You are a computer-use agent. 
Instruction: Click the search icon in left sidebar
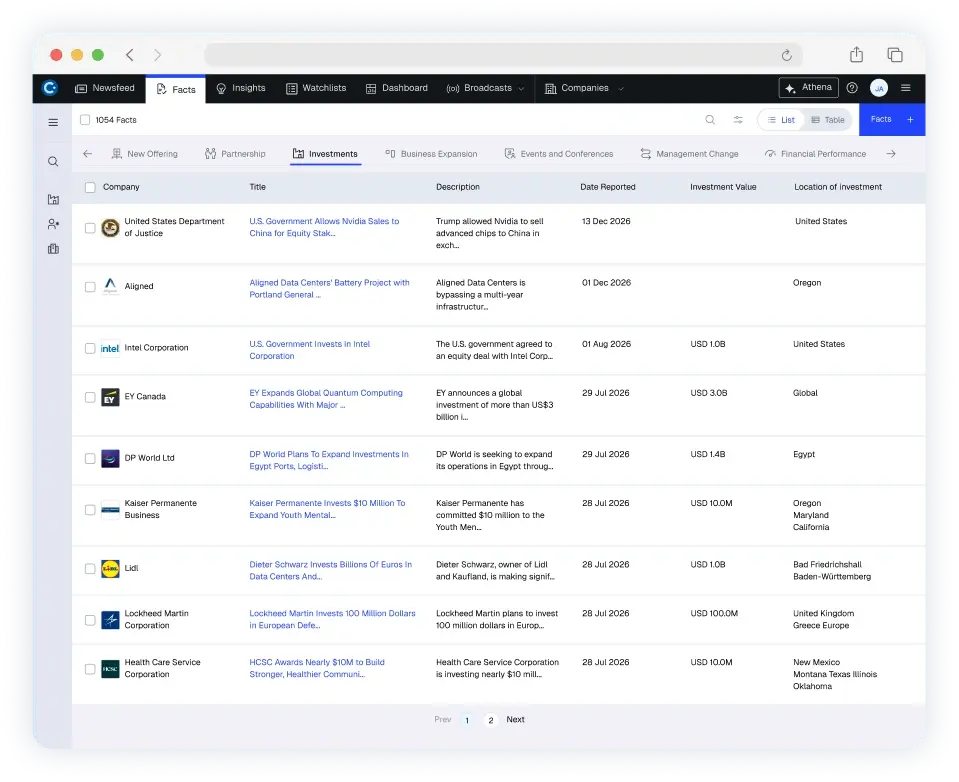[x=53, y=161]
